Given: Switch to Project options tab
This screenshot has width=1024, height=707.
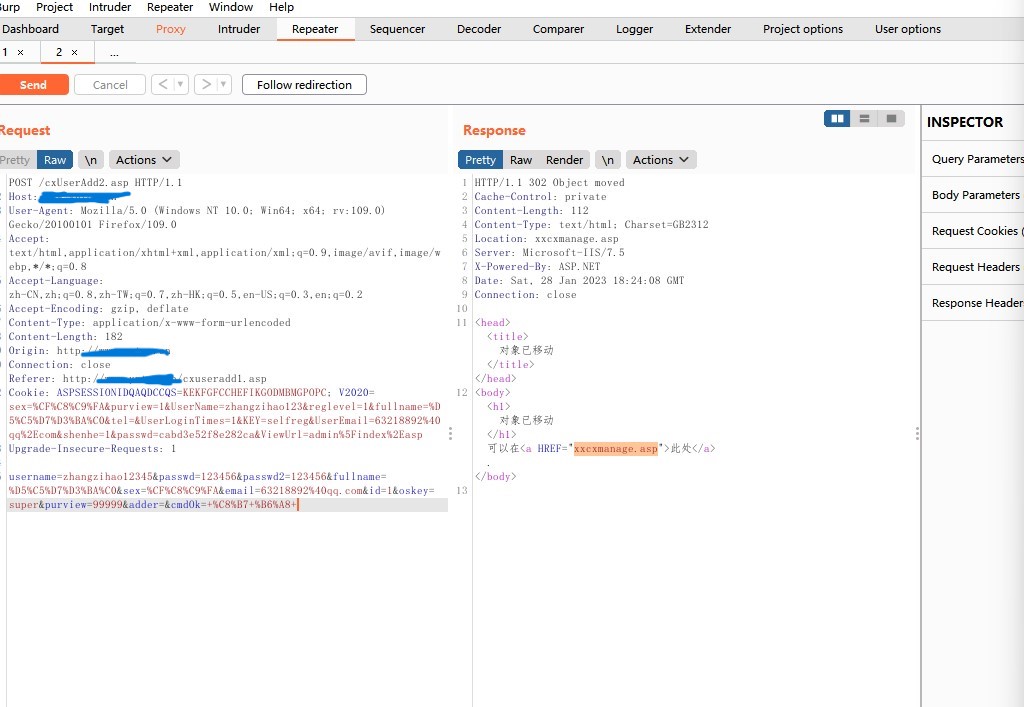Looking at the screenshot, I should 803,29.
